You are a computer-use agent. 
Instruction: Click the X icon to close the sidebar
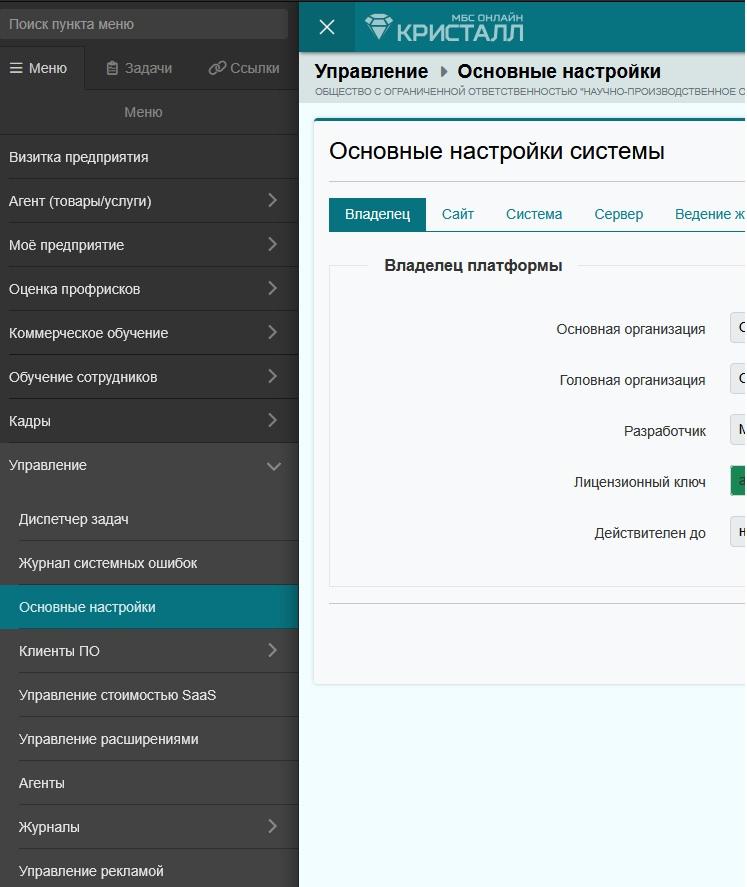[326, 27]
